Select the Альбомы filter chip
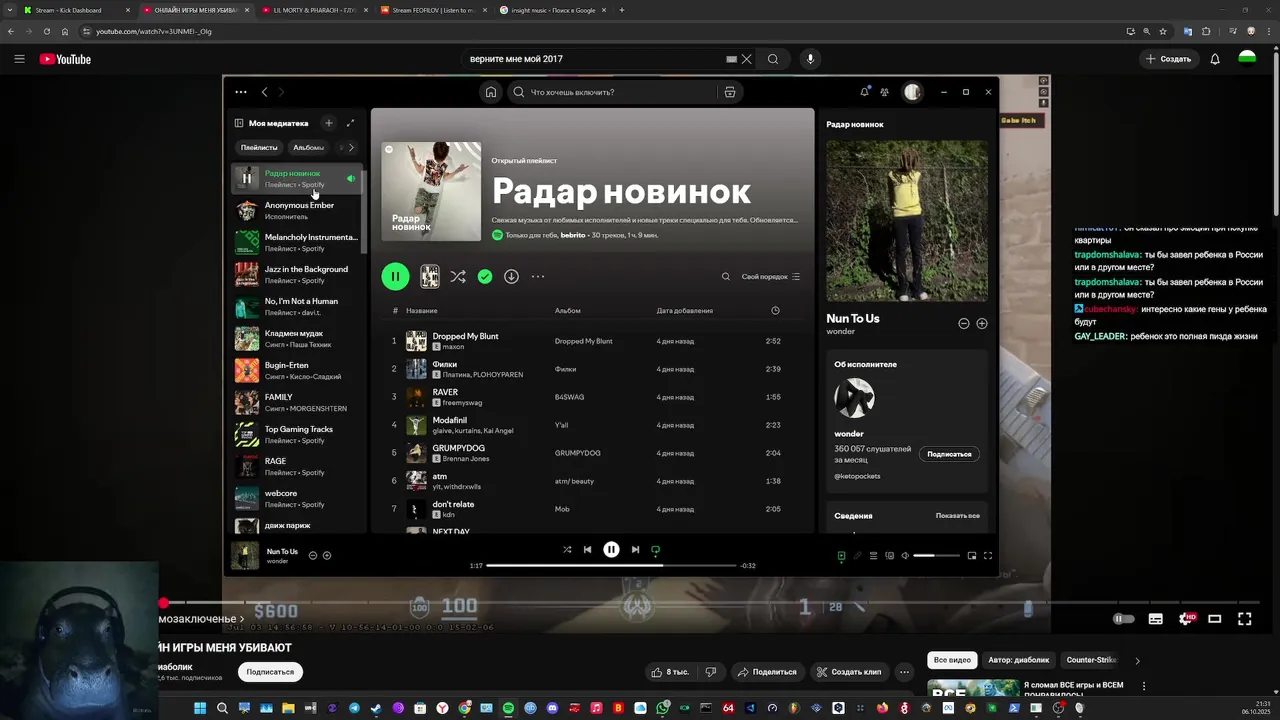 coord(308,147)
